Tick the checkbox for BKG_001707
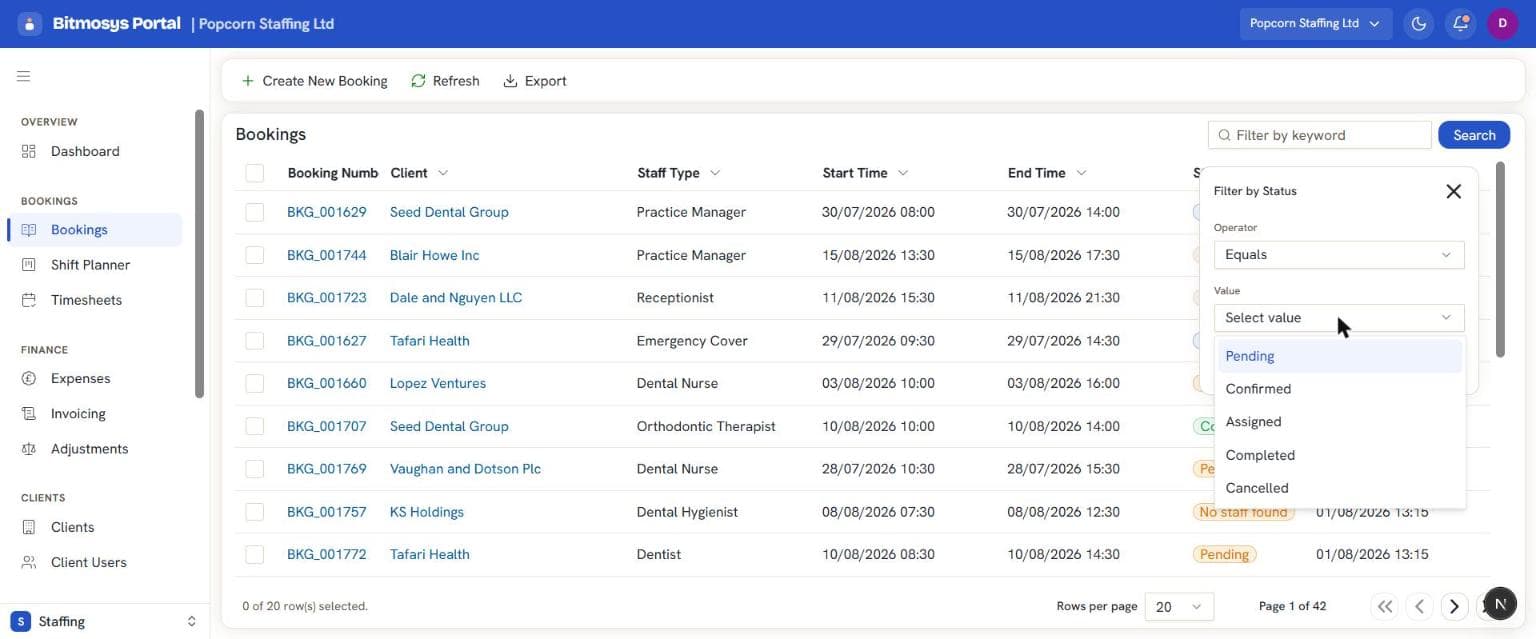 tap(255, 426)
